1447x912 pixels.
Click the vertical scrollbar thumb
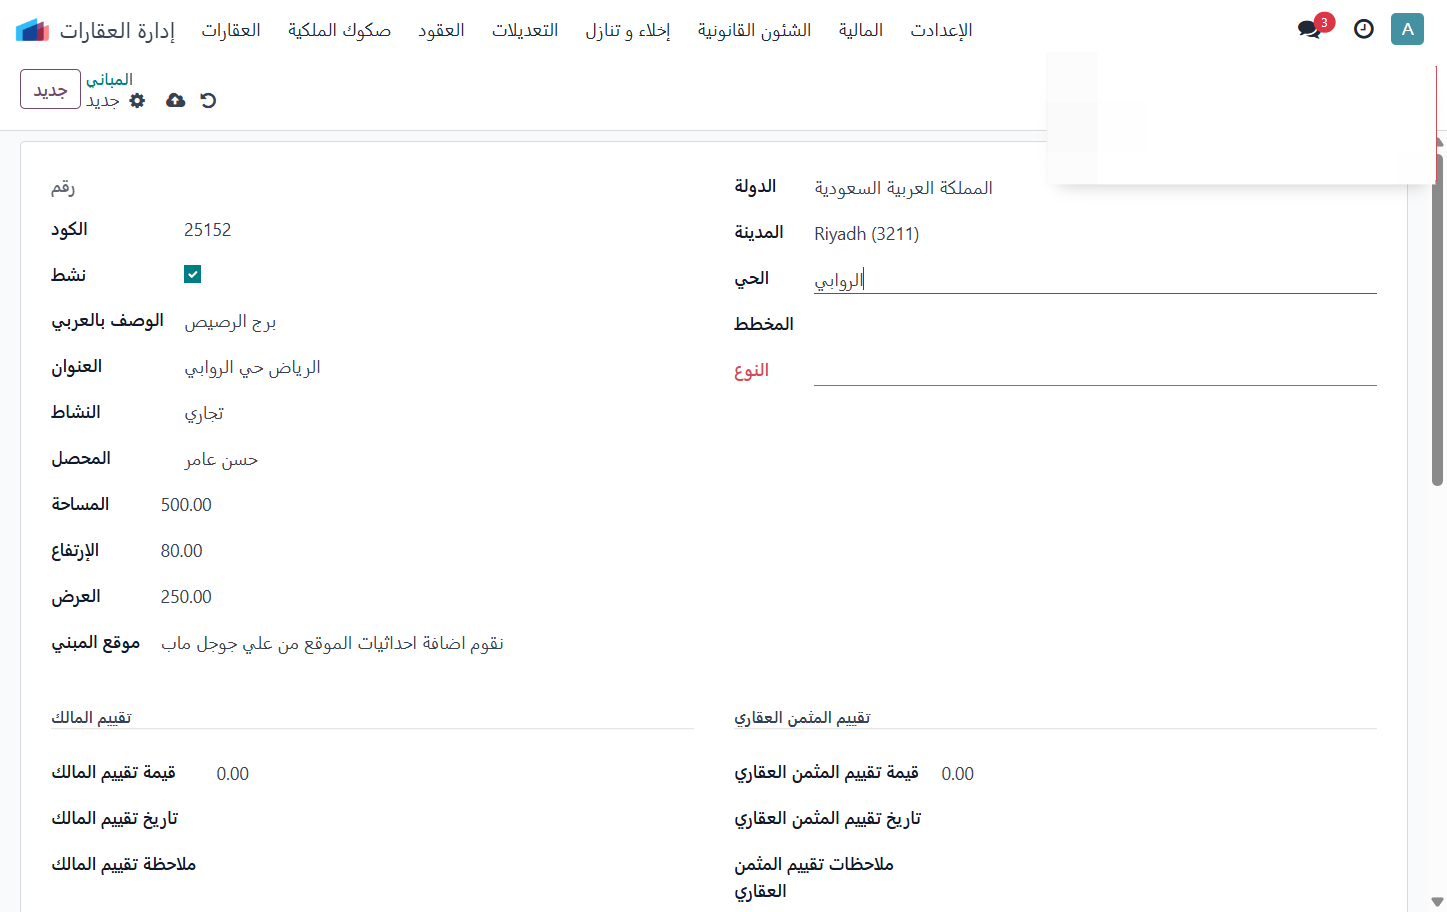coord(1437,320)
